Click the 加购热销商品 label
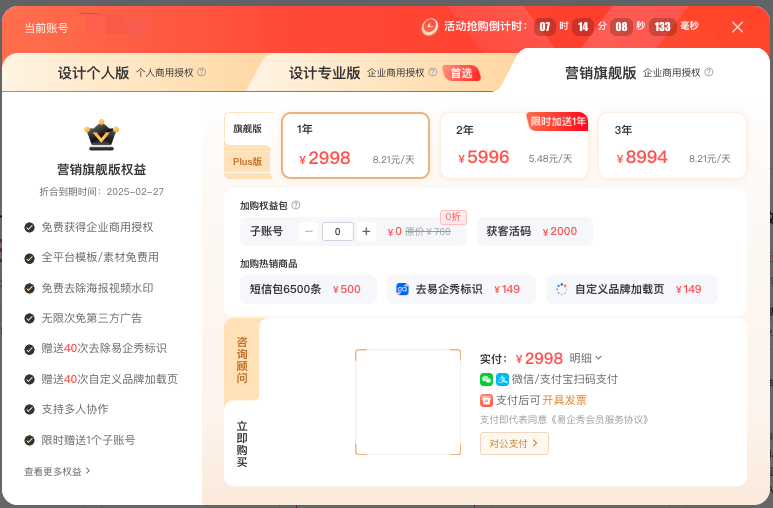 coord(269,264)
